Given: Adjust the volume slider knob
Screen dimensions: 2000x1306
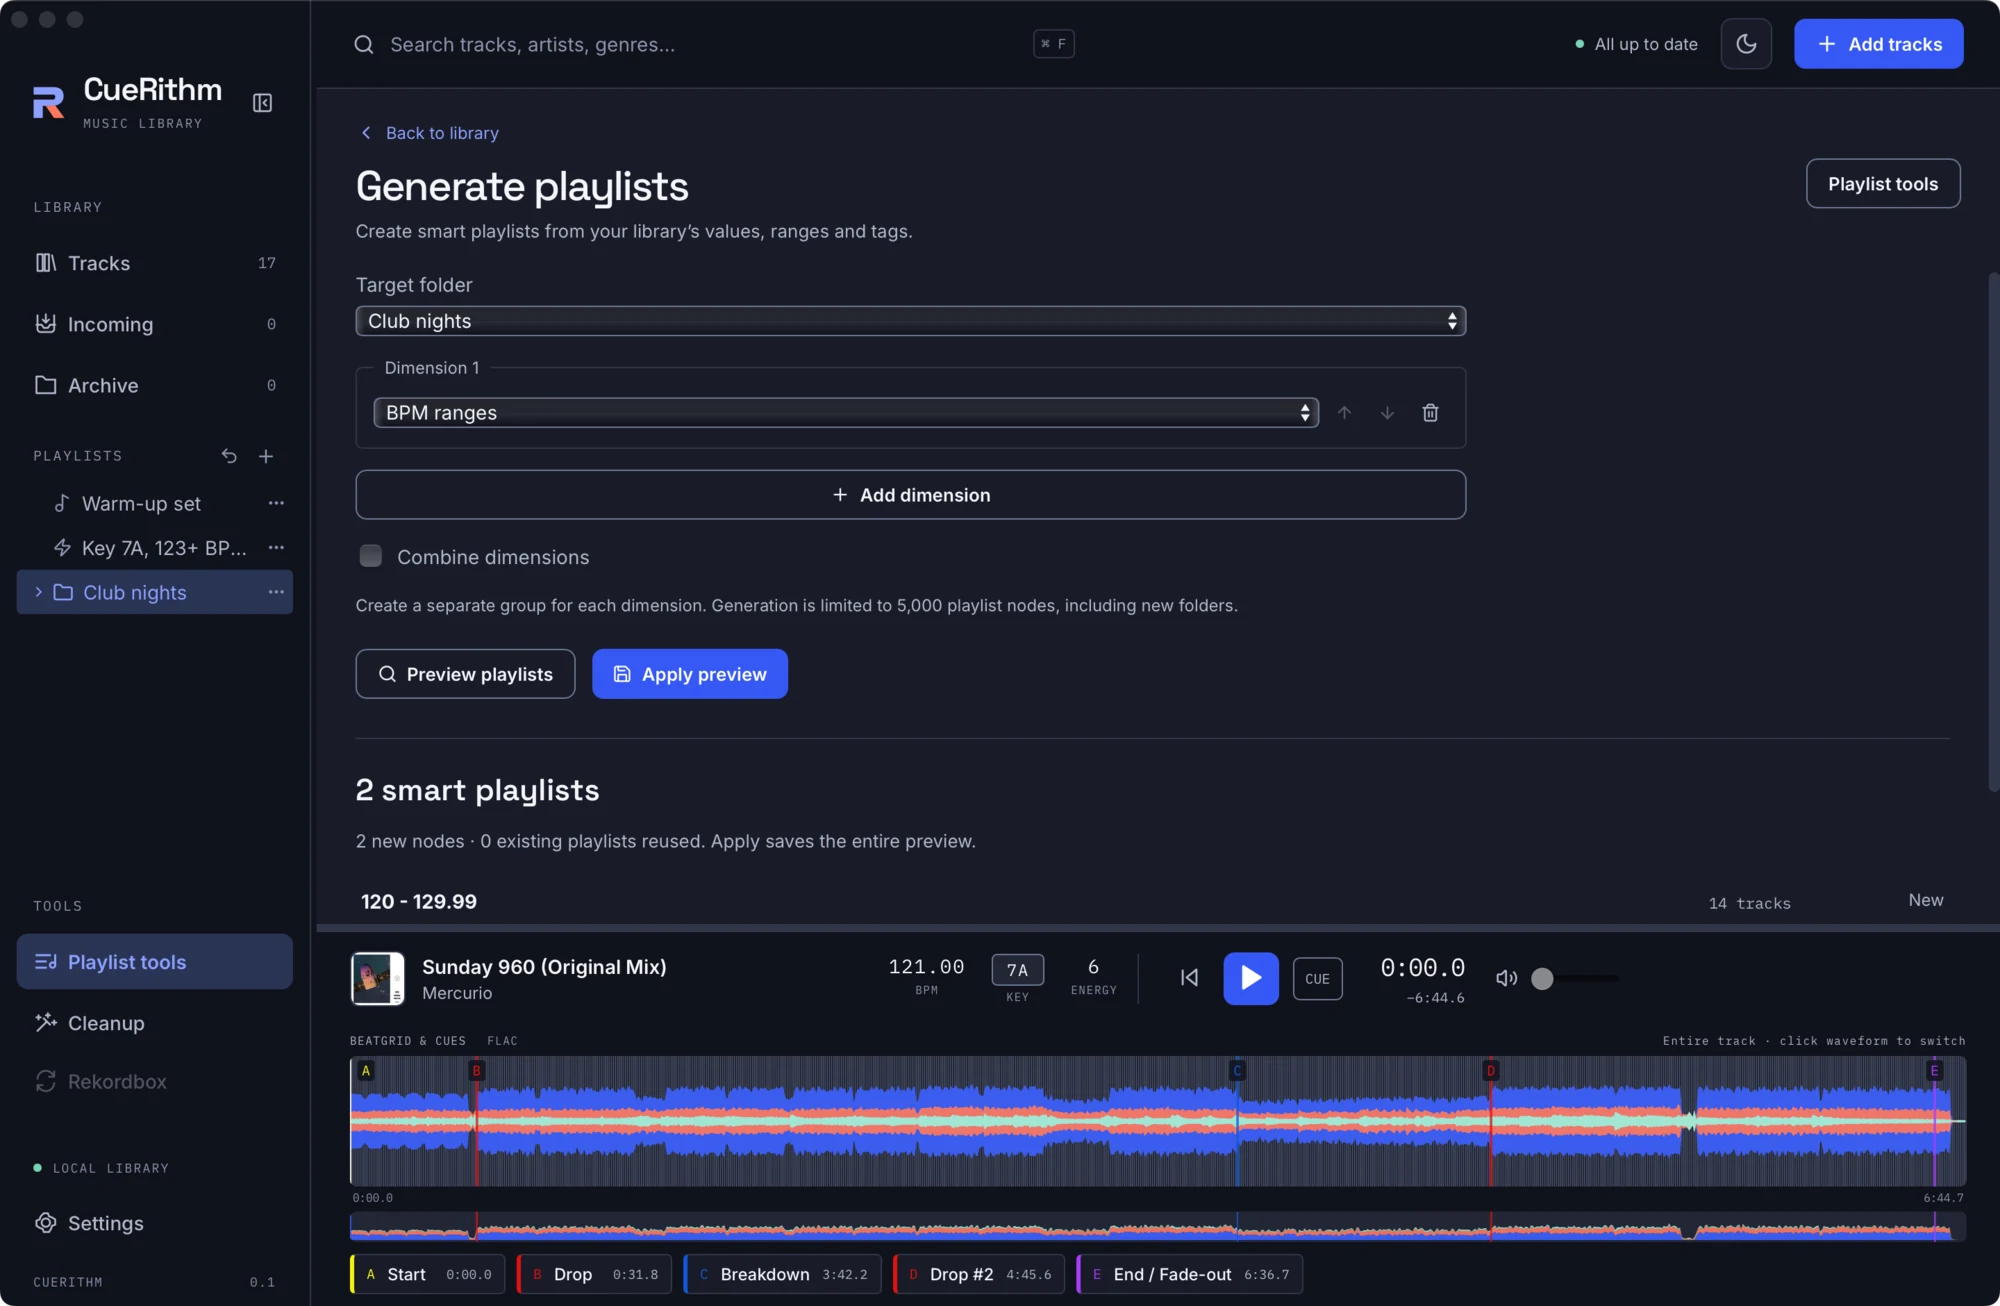Looking at the screenshot, I should [x=1542, y=978].
